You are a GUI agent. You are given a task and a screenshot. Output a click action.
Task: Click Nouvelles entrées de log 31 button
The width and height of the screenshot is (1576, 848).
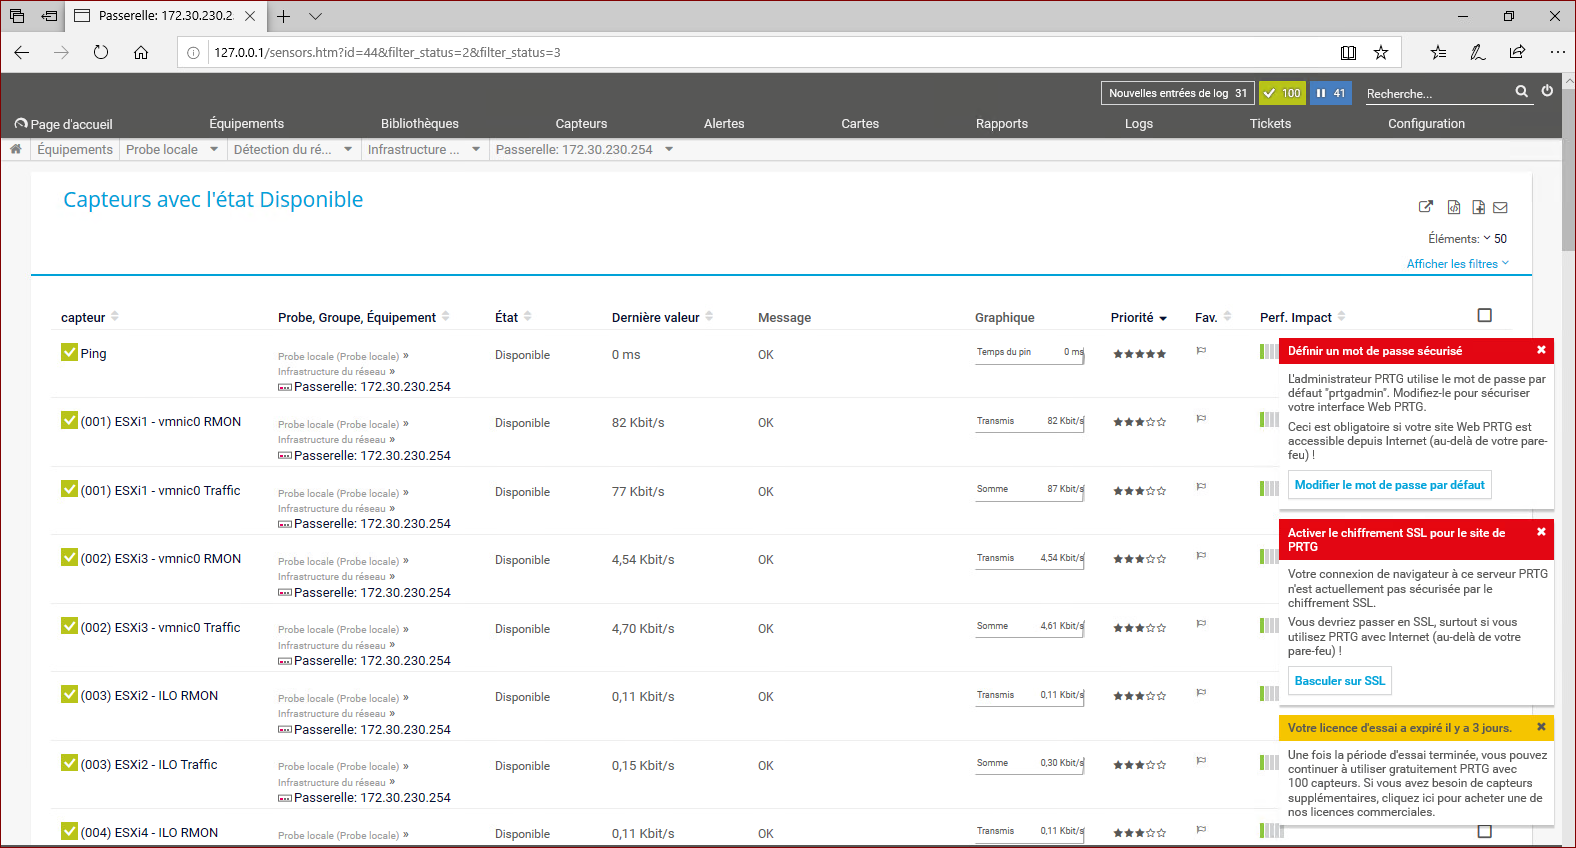tap(1178, 93)
